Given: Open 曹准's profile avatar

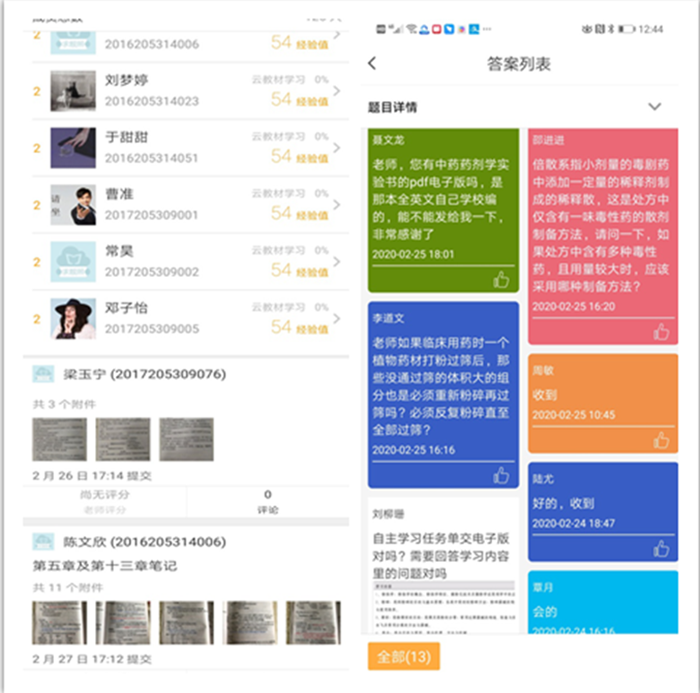Looking at the screenshot, I should (x=73, y=204).
